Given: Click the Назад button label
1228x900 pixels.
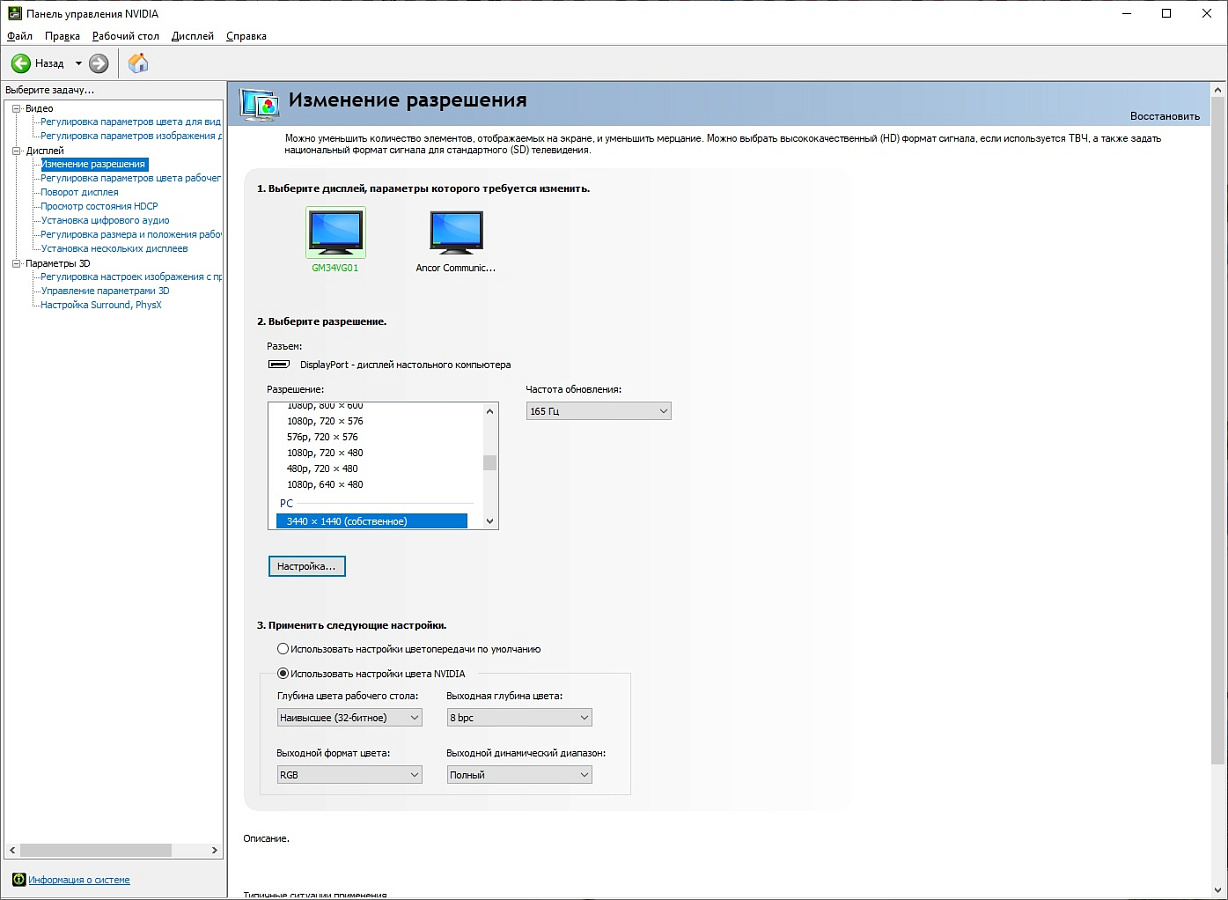Looking at the screenshot, I should (49, 63).
